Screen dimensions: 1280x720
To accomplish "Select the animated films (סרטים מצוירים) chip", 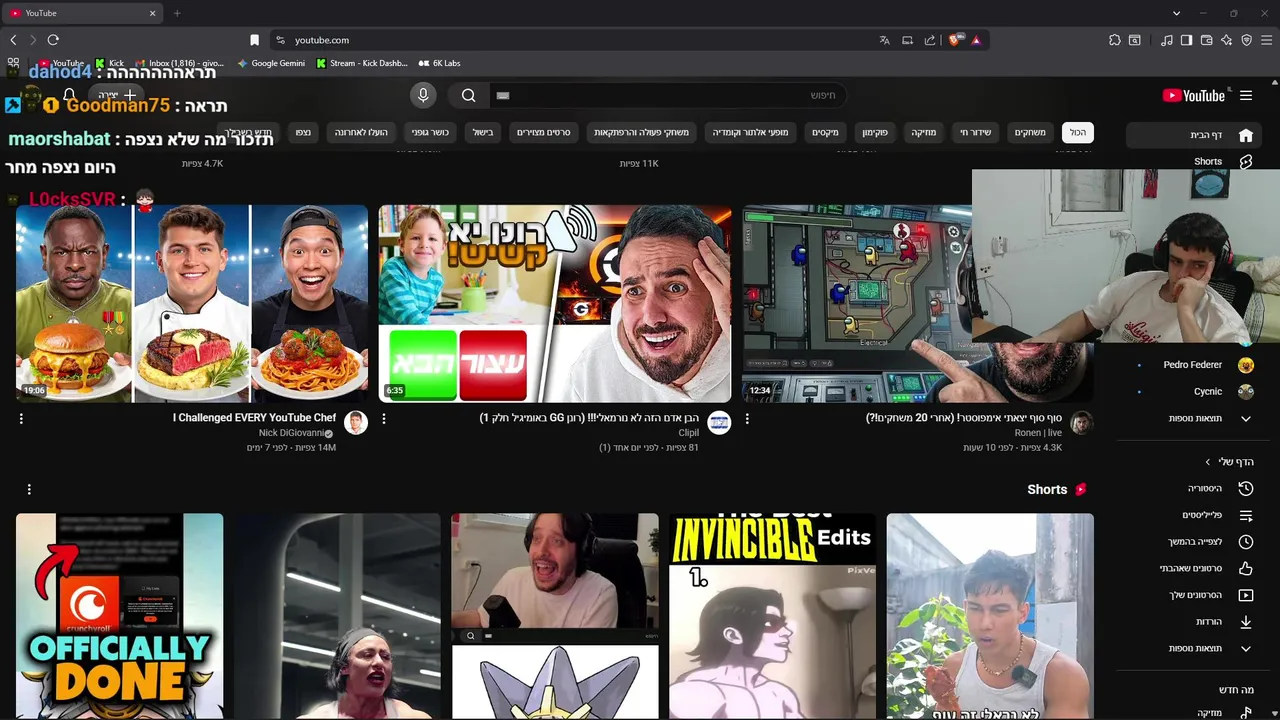I will pyautogui.click(x=543, y=132).
